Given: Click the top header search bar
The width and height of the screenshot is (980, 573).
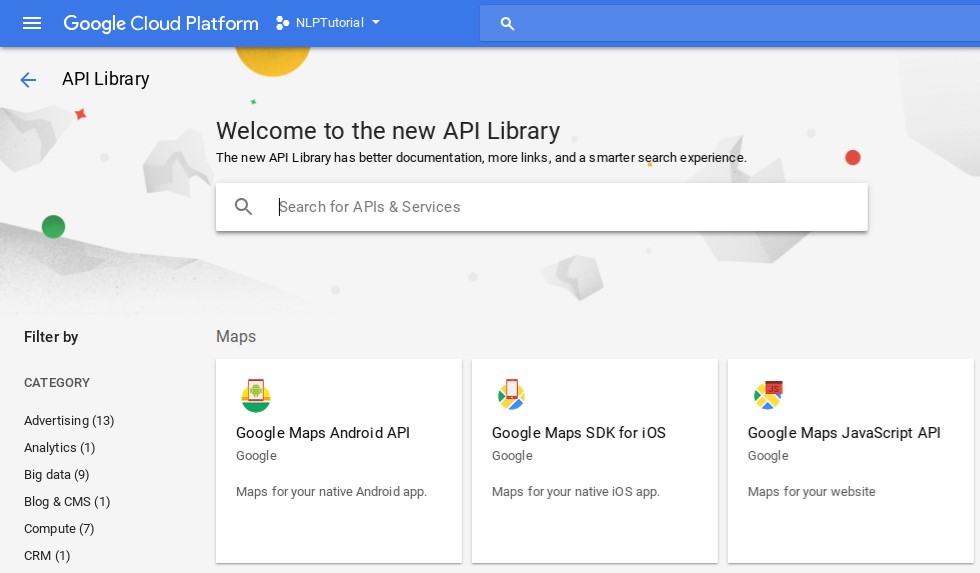Looking at the screenshot, I should pos(729,24).
